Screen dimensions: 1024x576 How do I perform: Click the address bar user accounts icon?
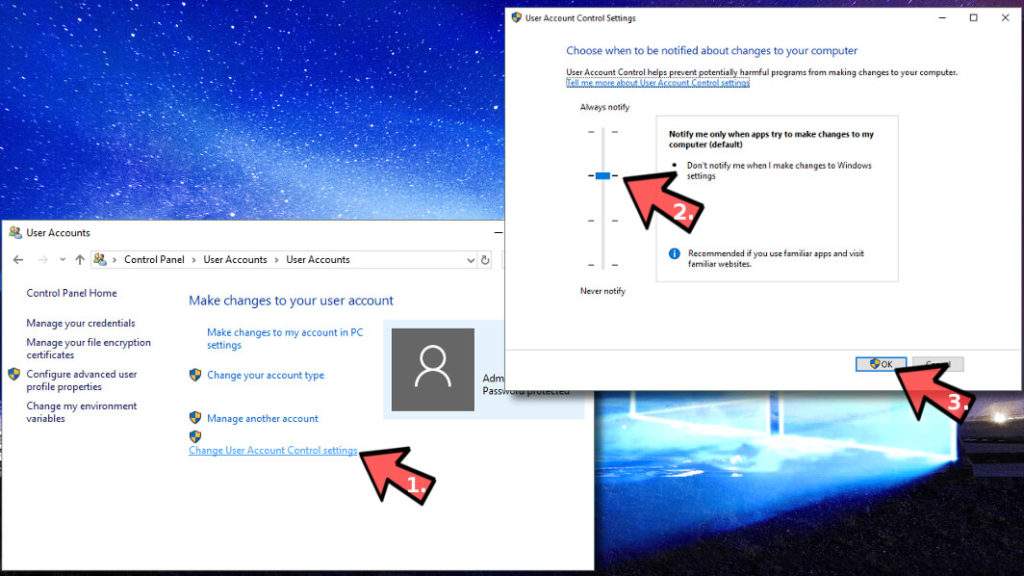(x=100, y=259)
